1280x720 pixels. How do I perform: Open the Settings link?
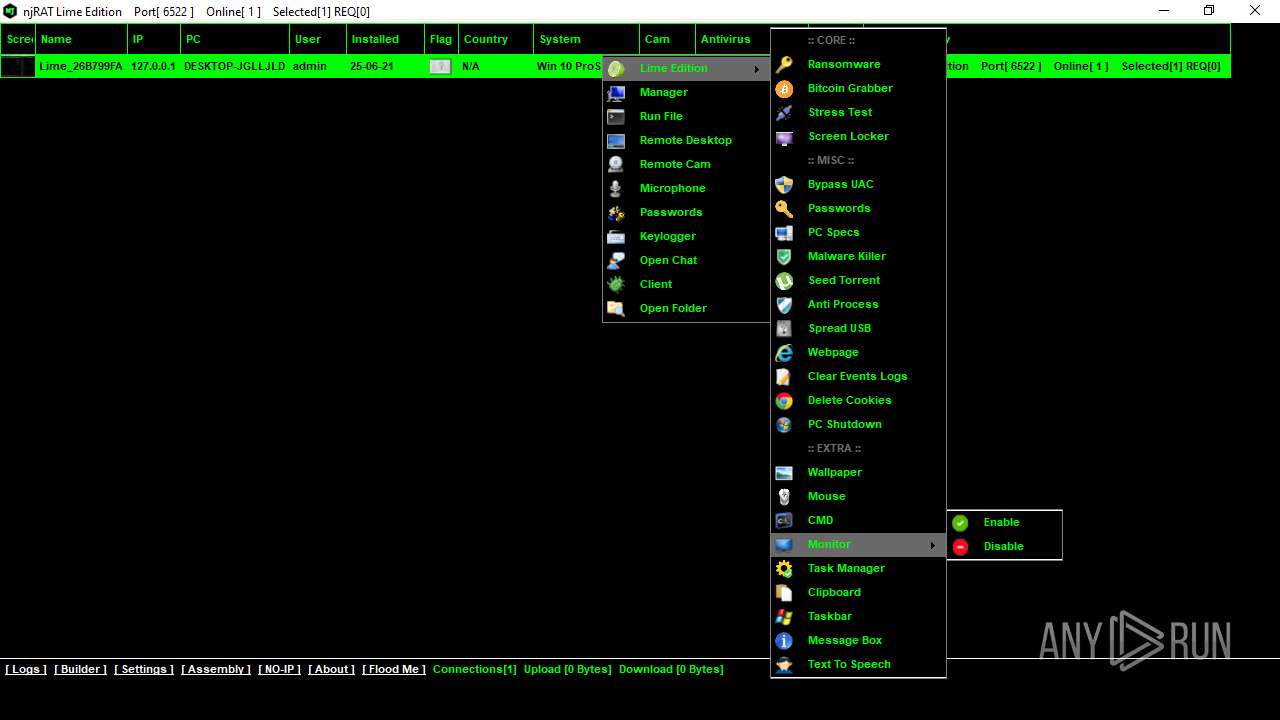[x=144, y=669]
